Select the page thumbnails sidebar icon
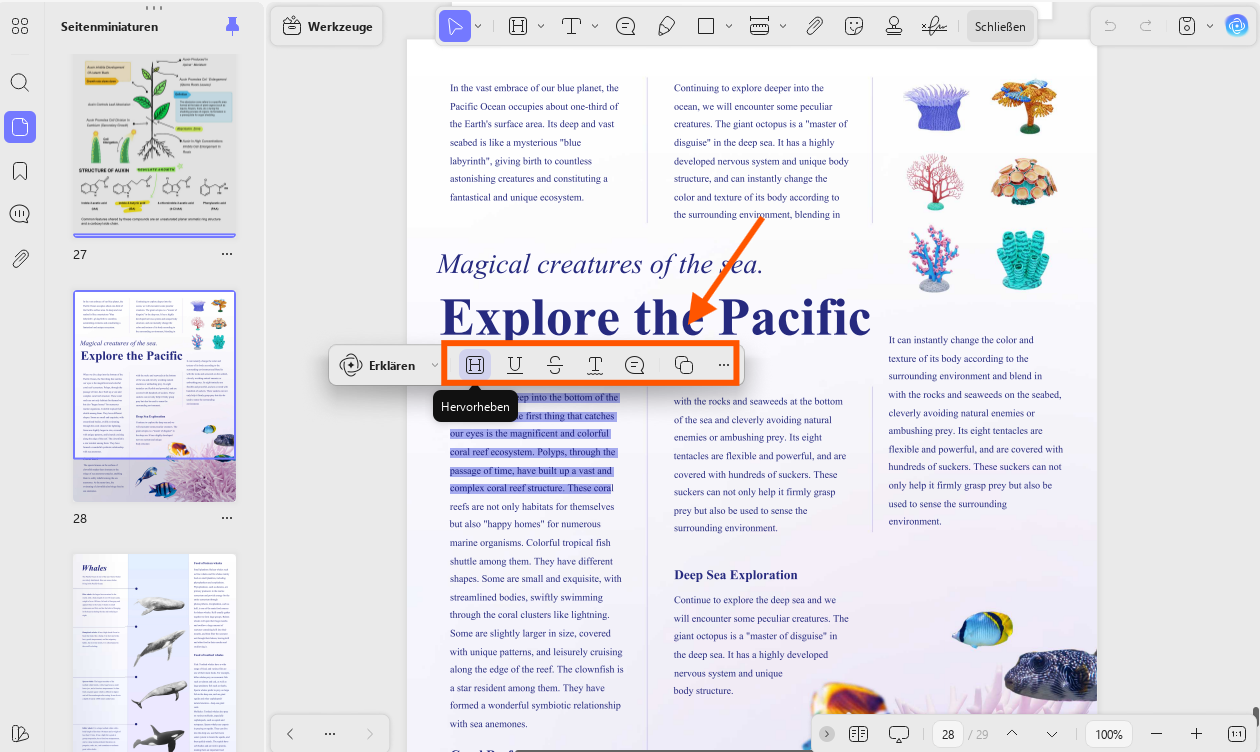This screenshot has height=752, width=1260. [20, 127]
